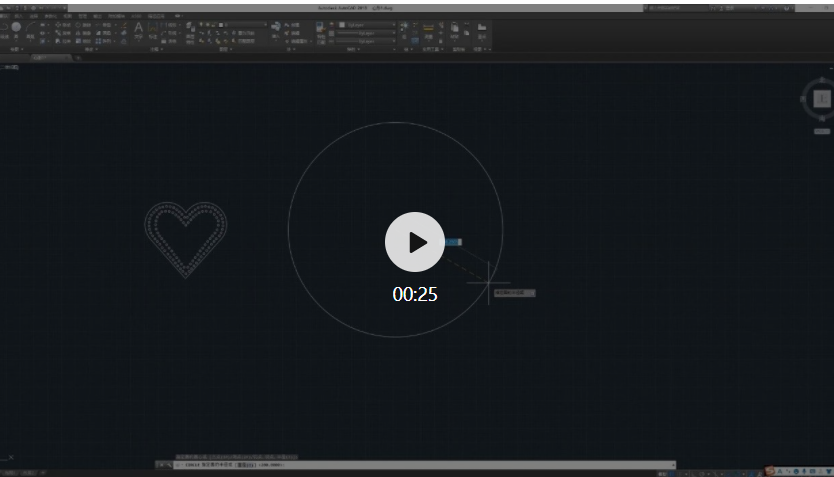Expand the Draw panel title arrow

tap(22, 49)
